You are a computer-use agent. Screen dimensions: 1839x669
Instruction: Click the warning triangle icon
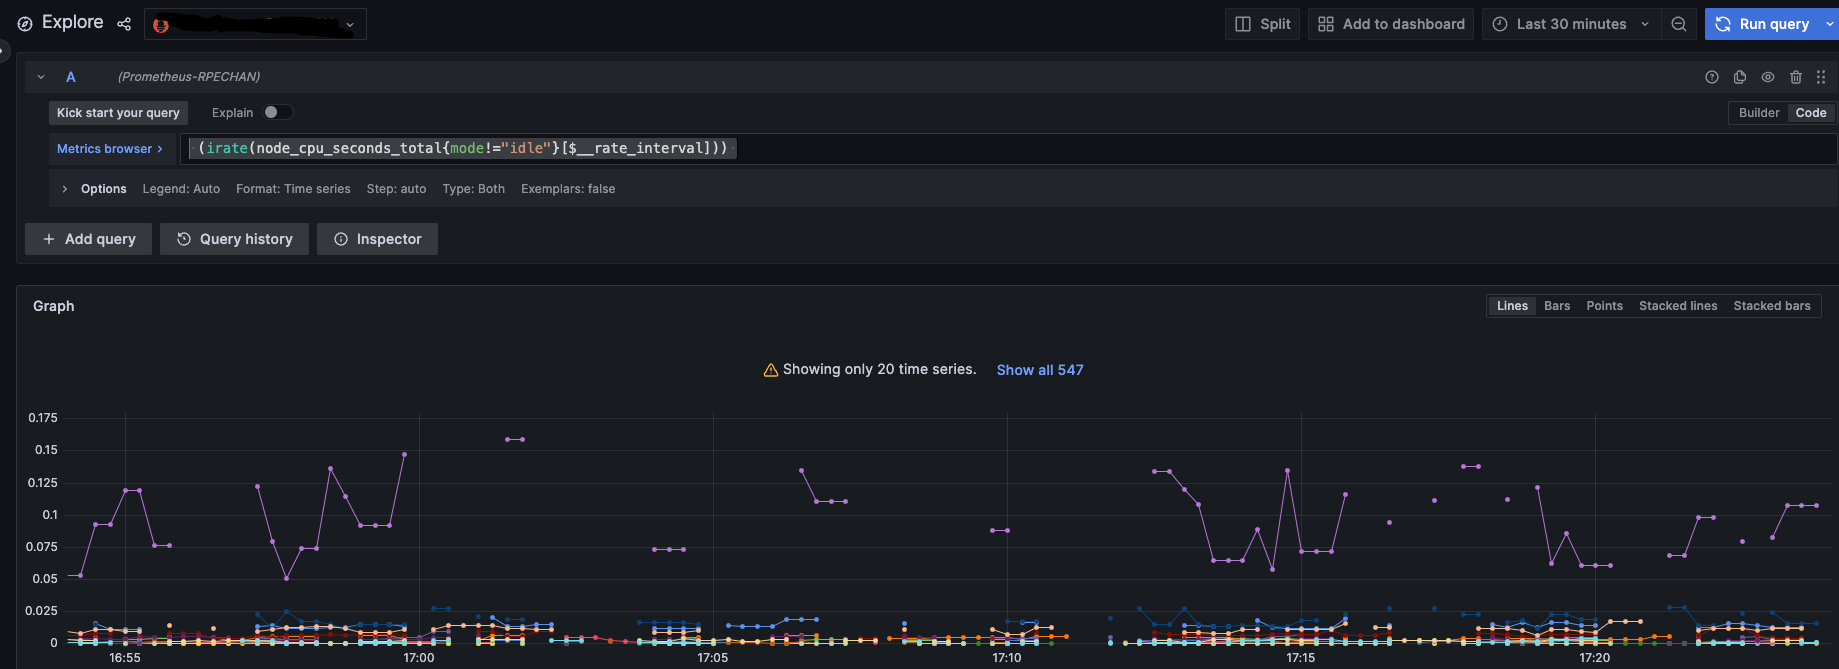(x=771, y=370)
